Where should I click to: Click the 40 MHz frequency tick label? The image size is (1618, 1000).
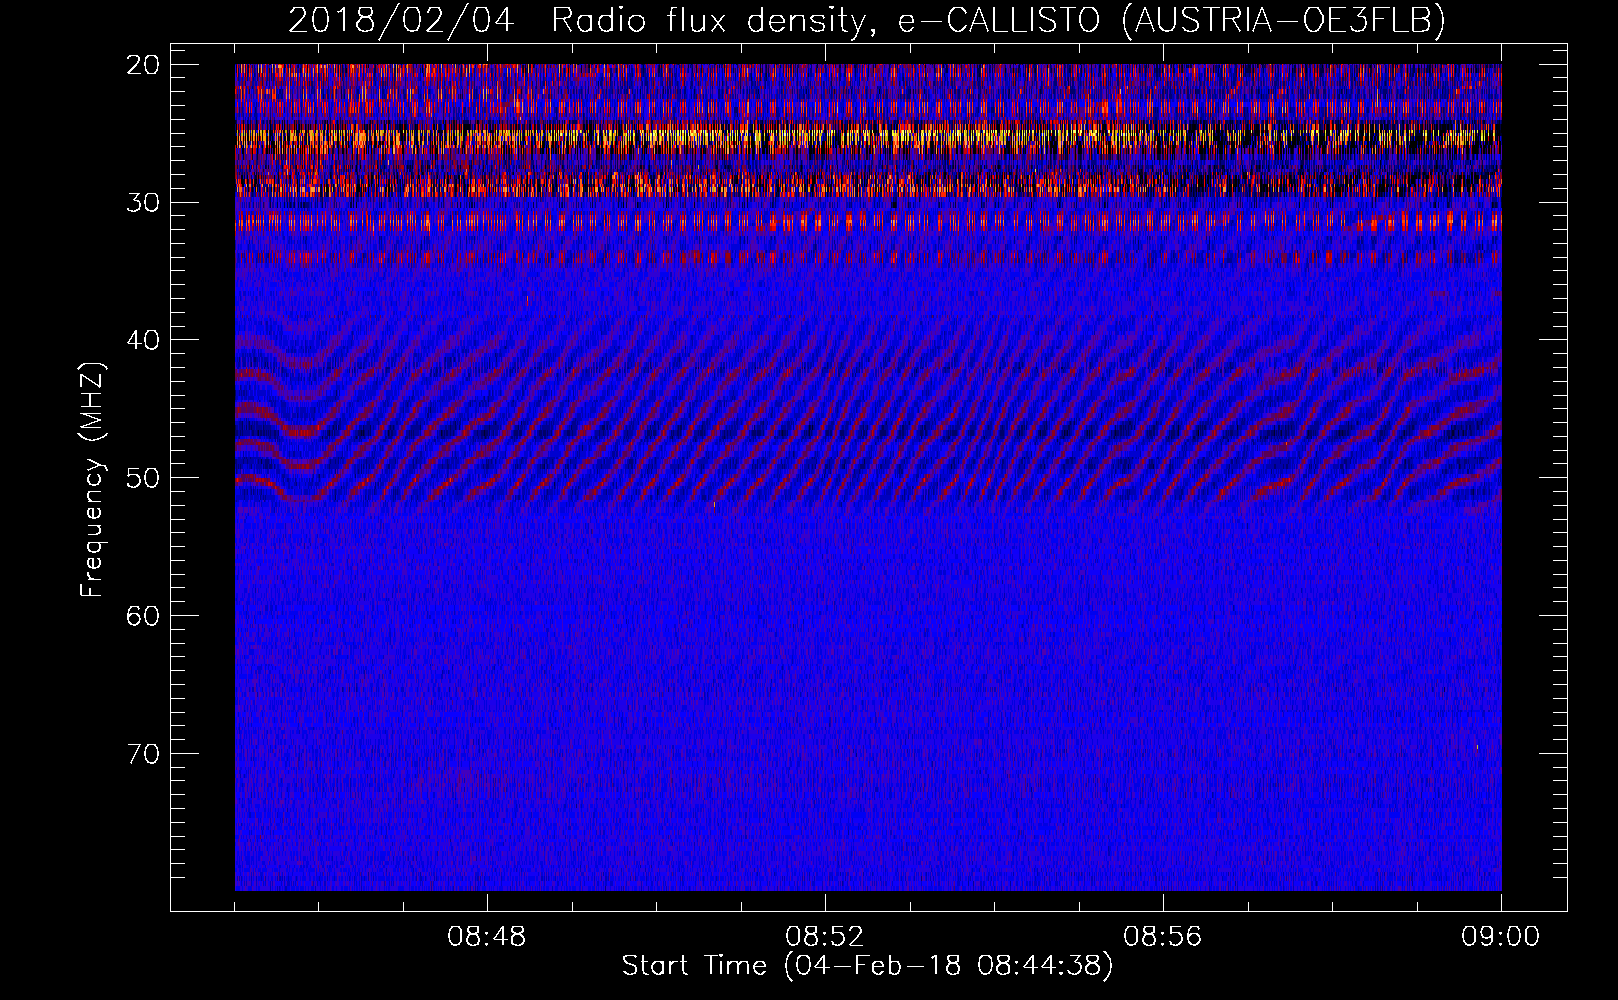coord(144,340)
